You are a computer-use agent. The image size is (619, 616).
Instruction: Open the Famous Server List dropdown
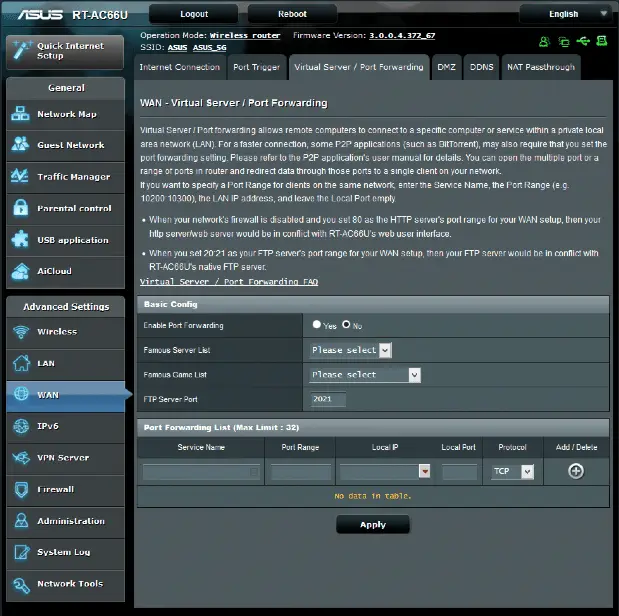click(x=351, y=350)
